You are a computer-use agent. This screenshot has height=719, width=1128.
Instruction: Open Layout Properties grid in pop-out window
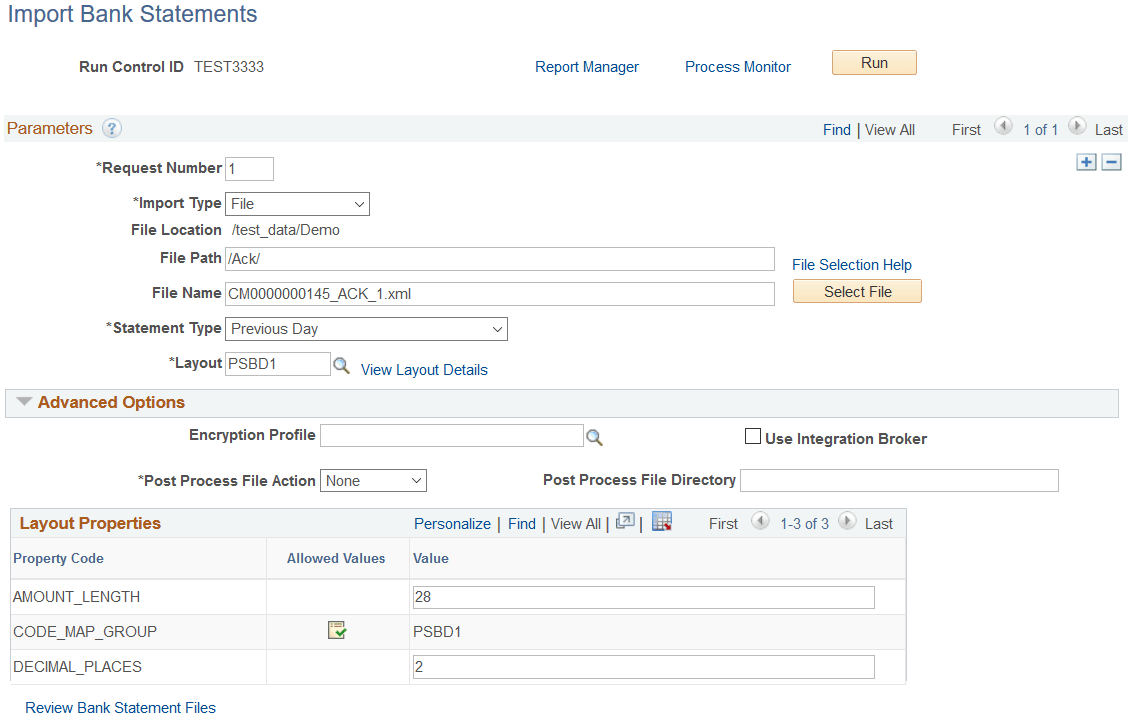tap(624, 521)
